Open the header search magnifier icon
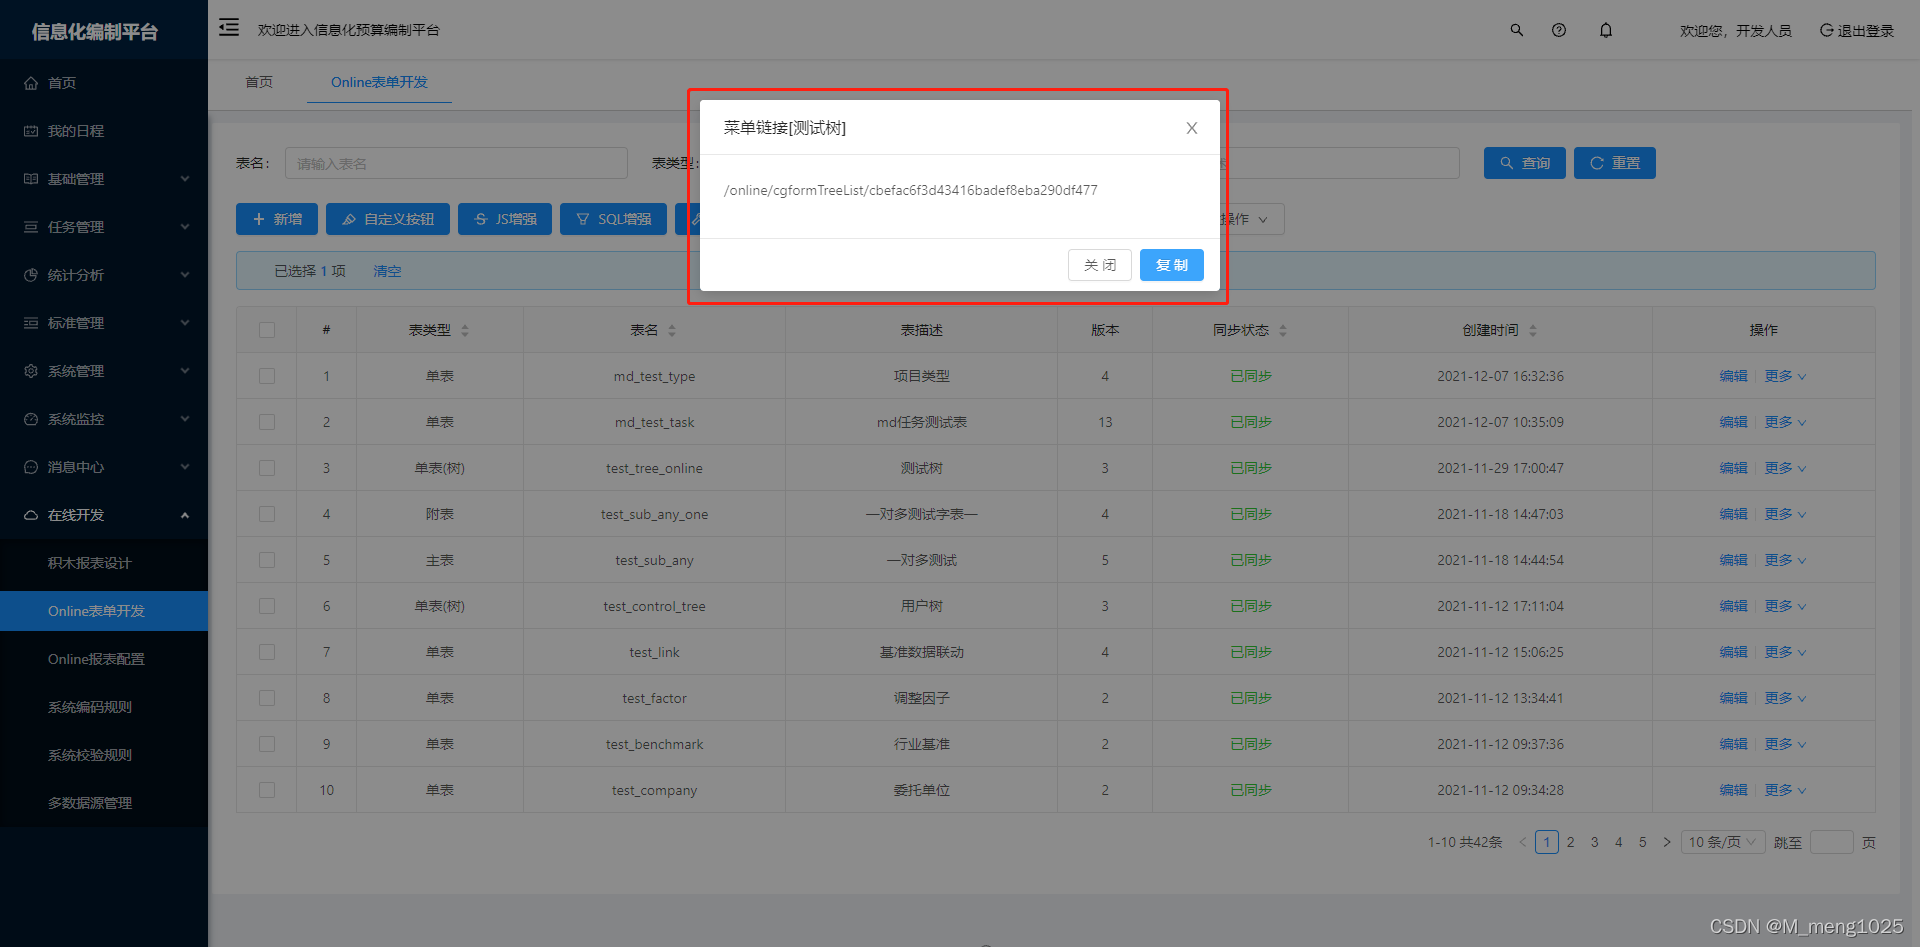 (1517, 30)
